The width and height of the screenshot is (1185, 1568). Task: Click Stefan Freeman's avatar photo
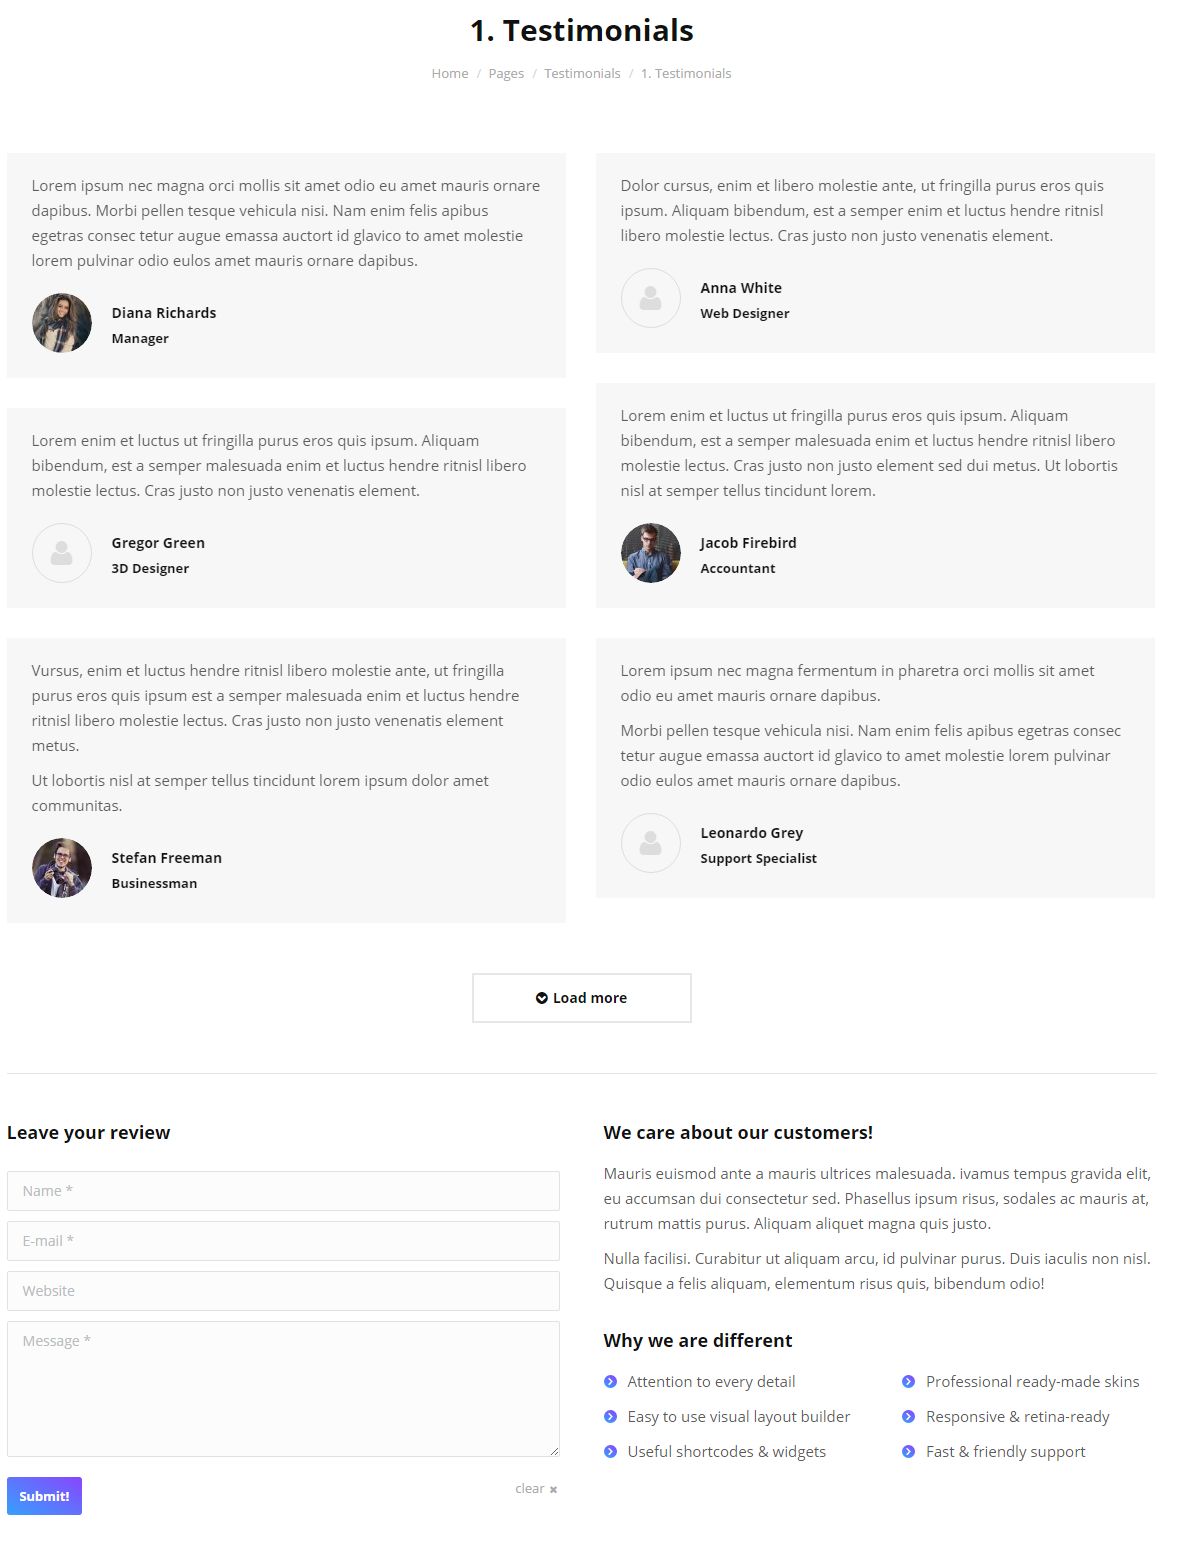(x=62, y=868)
